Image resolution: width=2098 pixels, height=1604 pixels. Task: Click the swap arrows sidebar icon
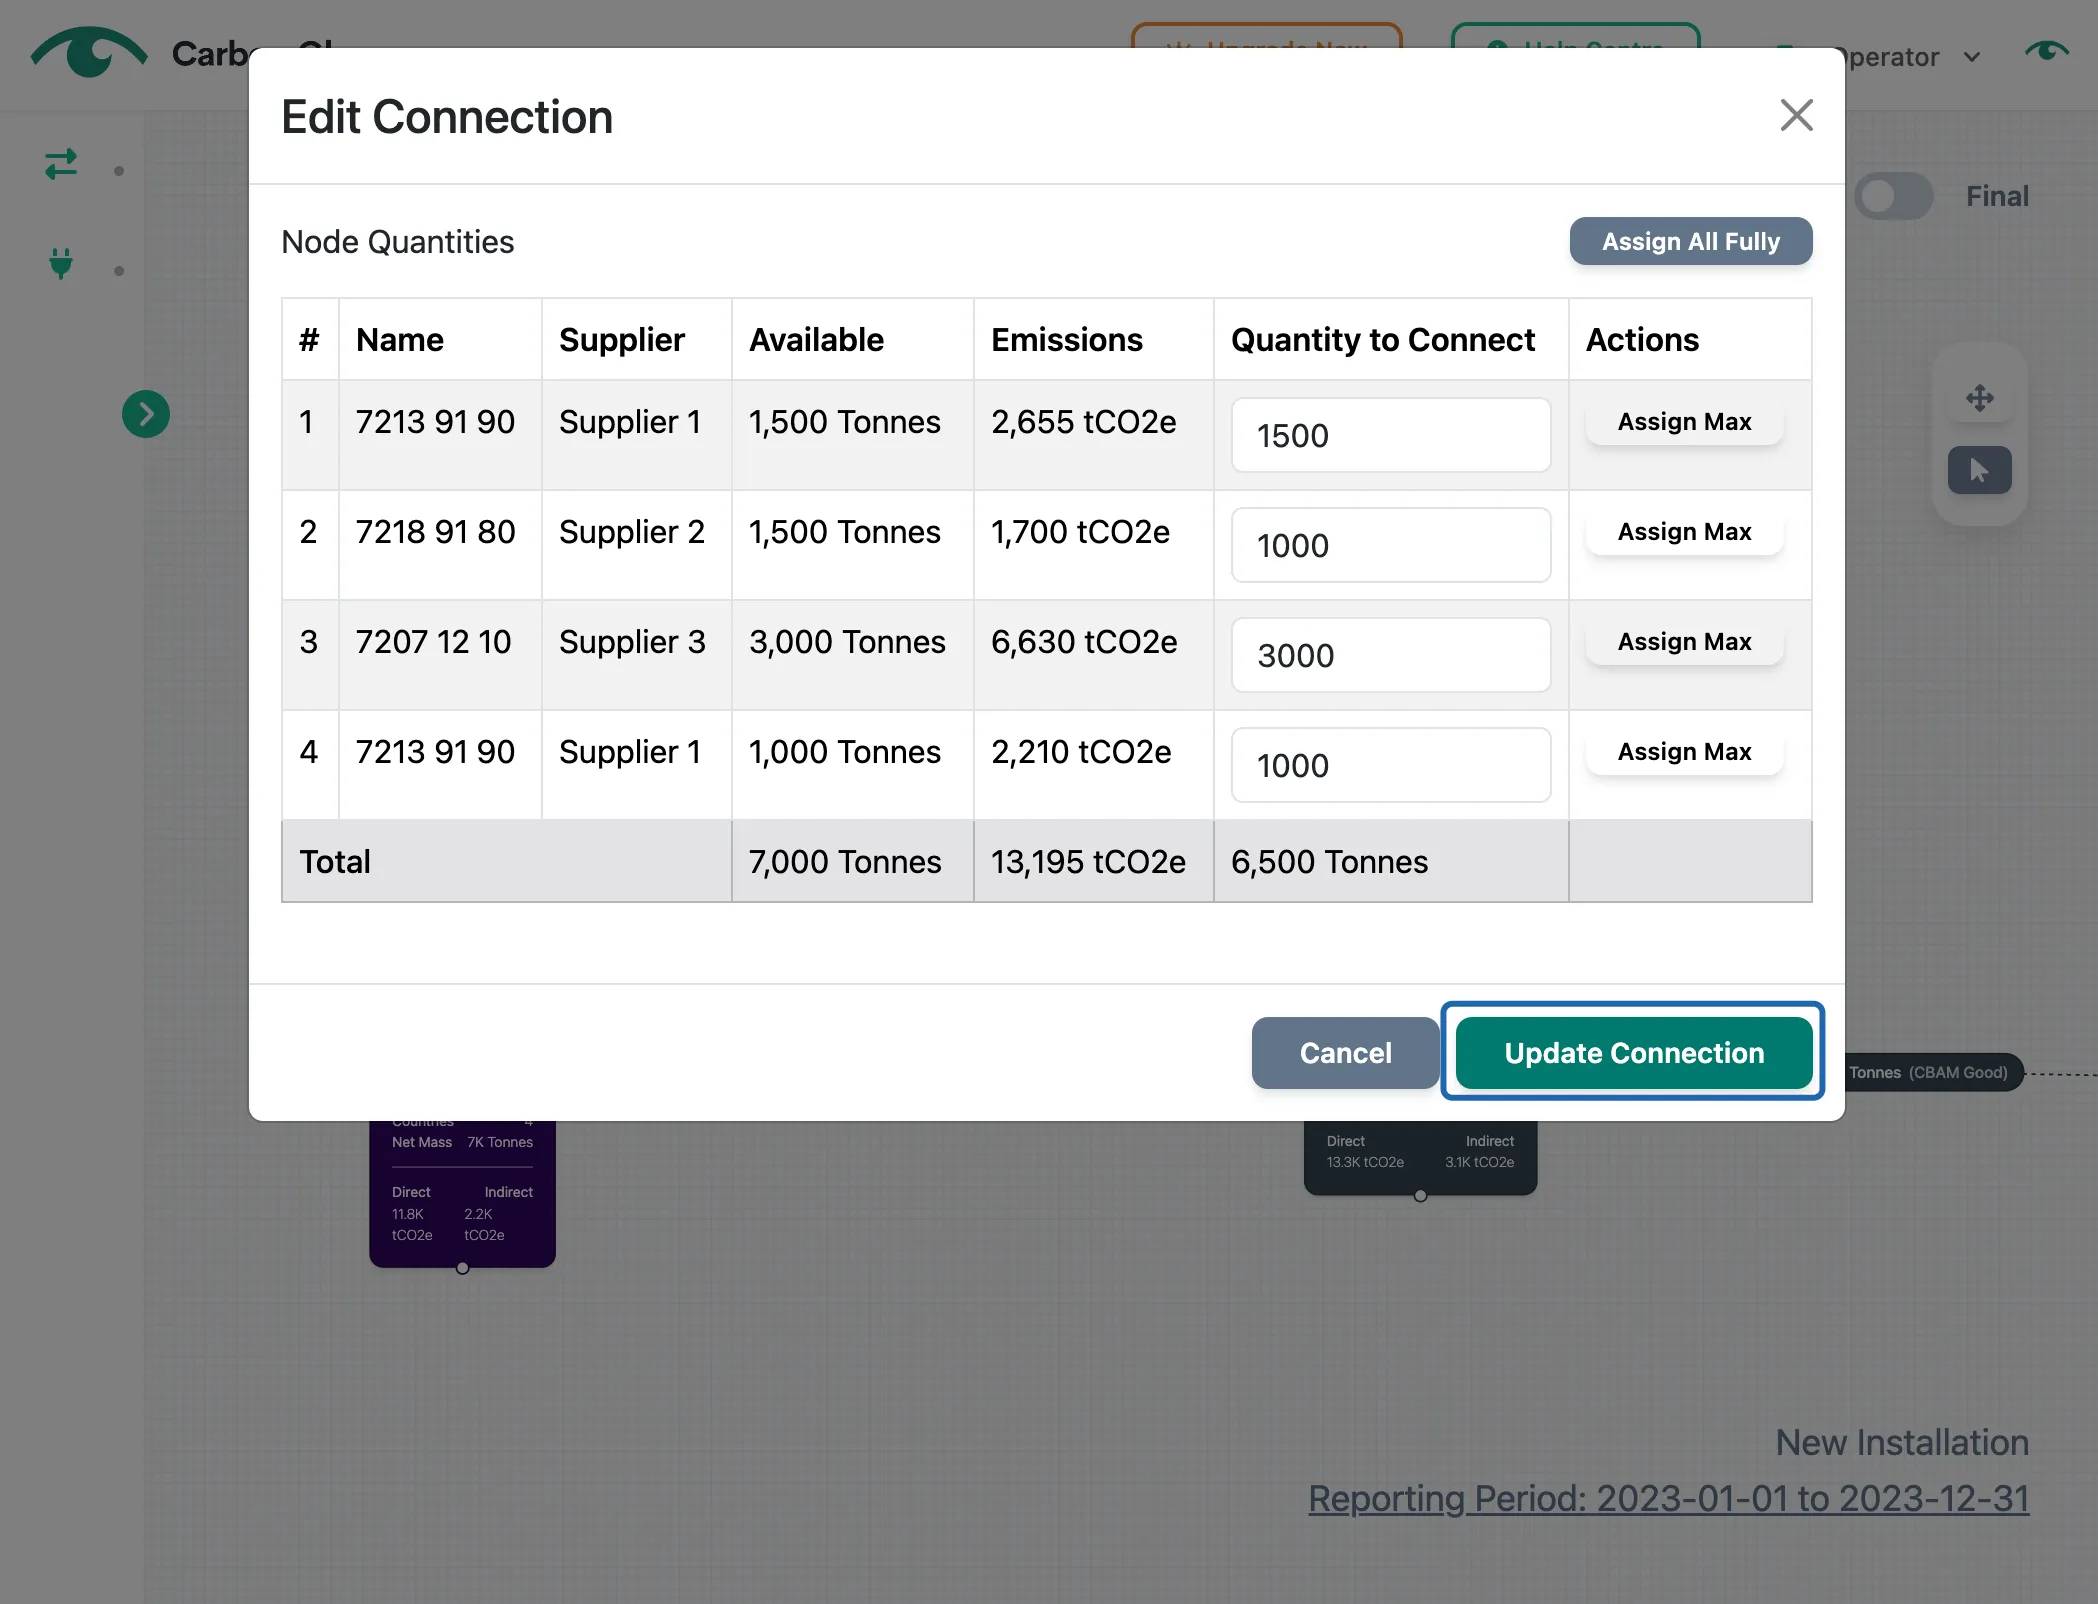tap(62, 164)
